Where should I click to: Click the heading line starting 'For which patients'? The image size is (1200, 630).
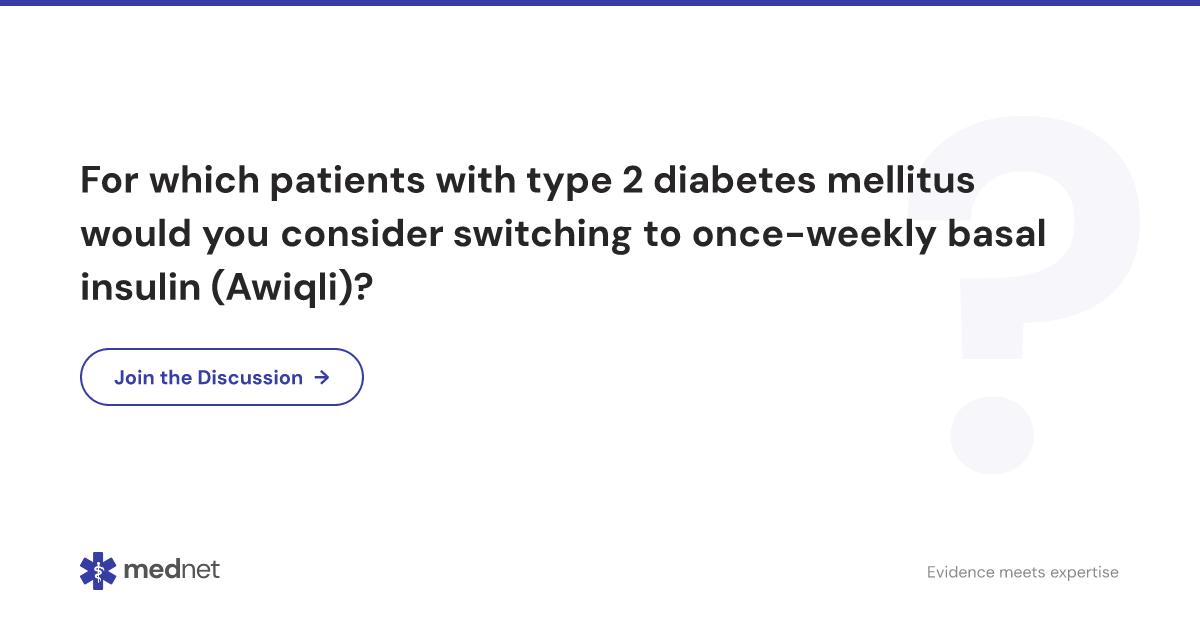pos(527,180)
